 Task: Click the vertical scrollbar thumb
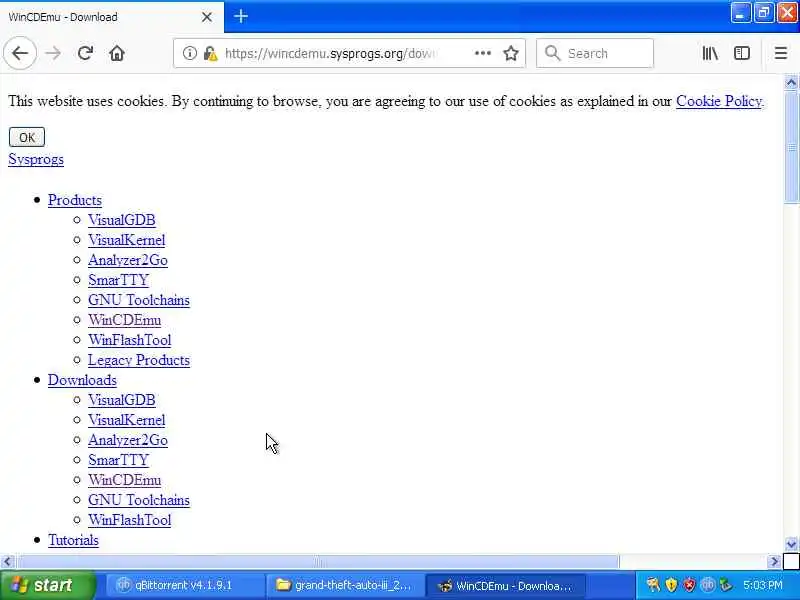[791, 147]
